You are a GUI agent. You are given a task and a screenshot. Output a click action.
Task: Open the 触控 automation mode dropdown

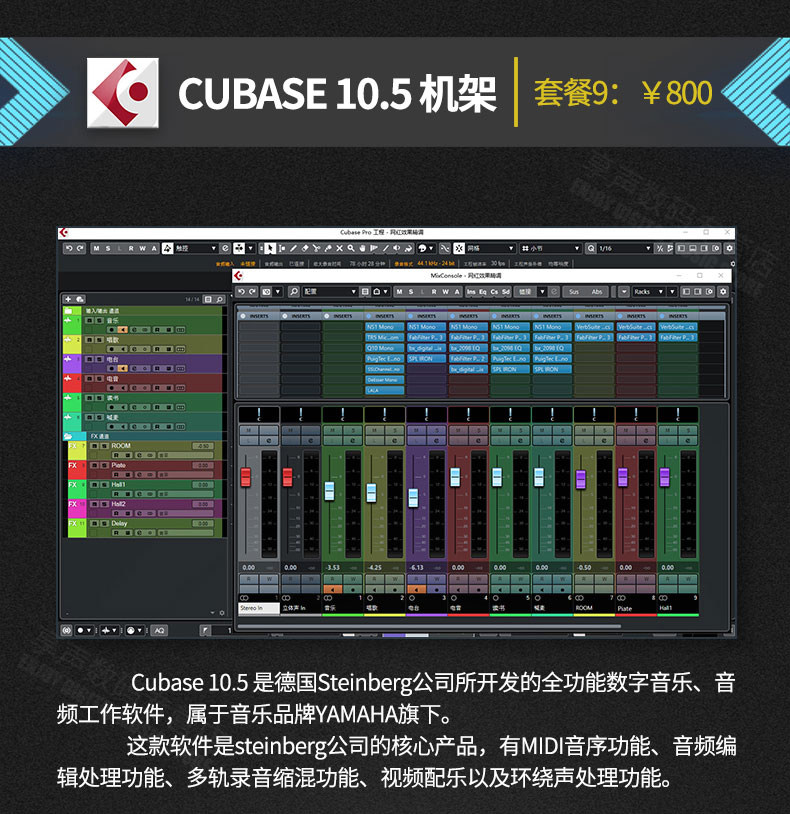coord(213,248)
